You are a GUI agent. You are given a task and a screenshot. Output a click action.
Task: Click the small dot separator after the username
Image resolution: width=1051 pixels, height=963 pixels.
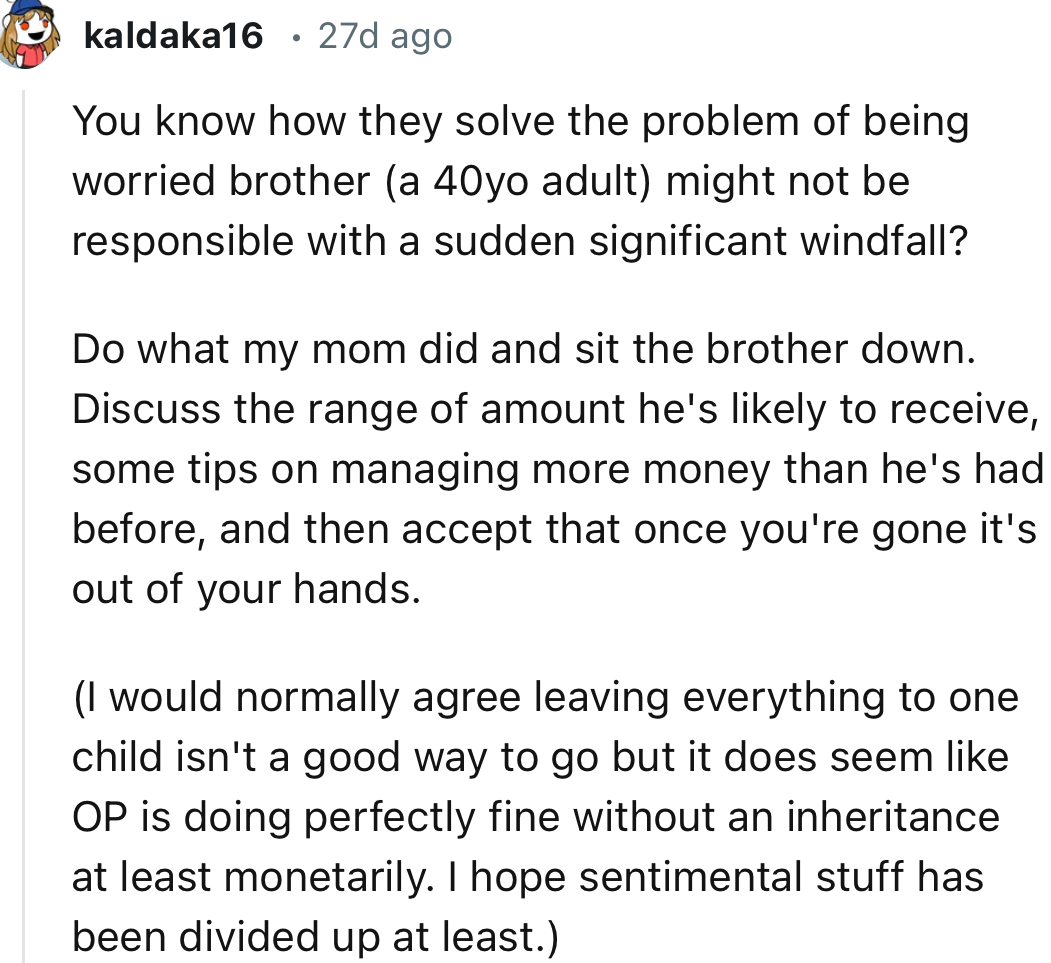(295, 36)
